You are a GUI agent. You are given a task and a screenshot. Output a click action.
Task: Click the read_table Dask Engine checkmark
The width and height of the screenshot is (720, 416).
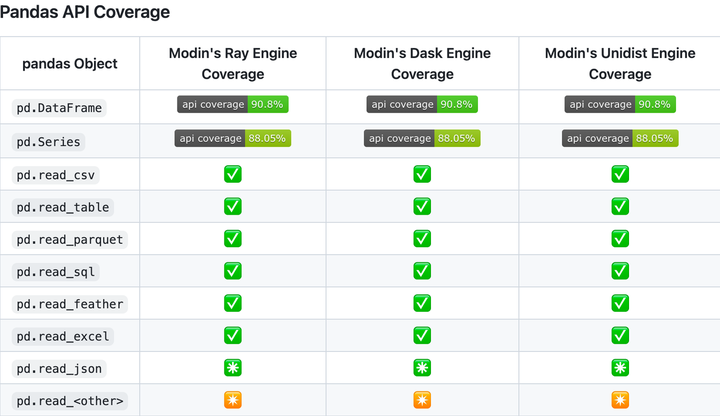422,206
